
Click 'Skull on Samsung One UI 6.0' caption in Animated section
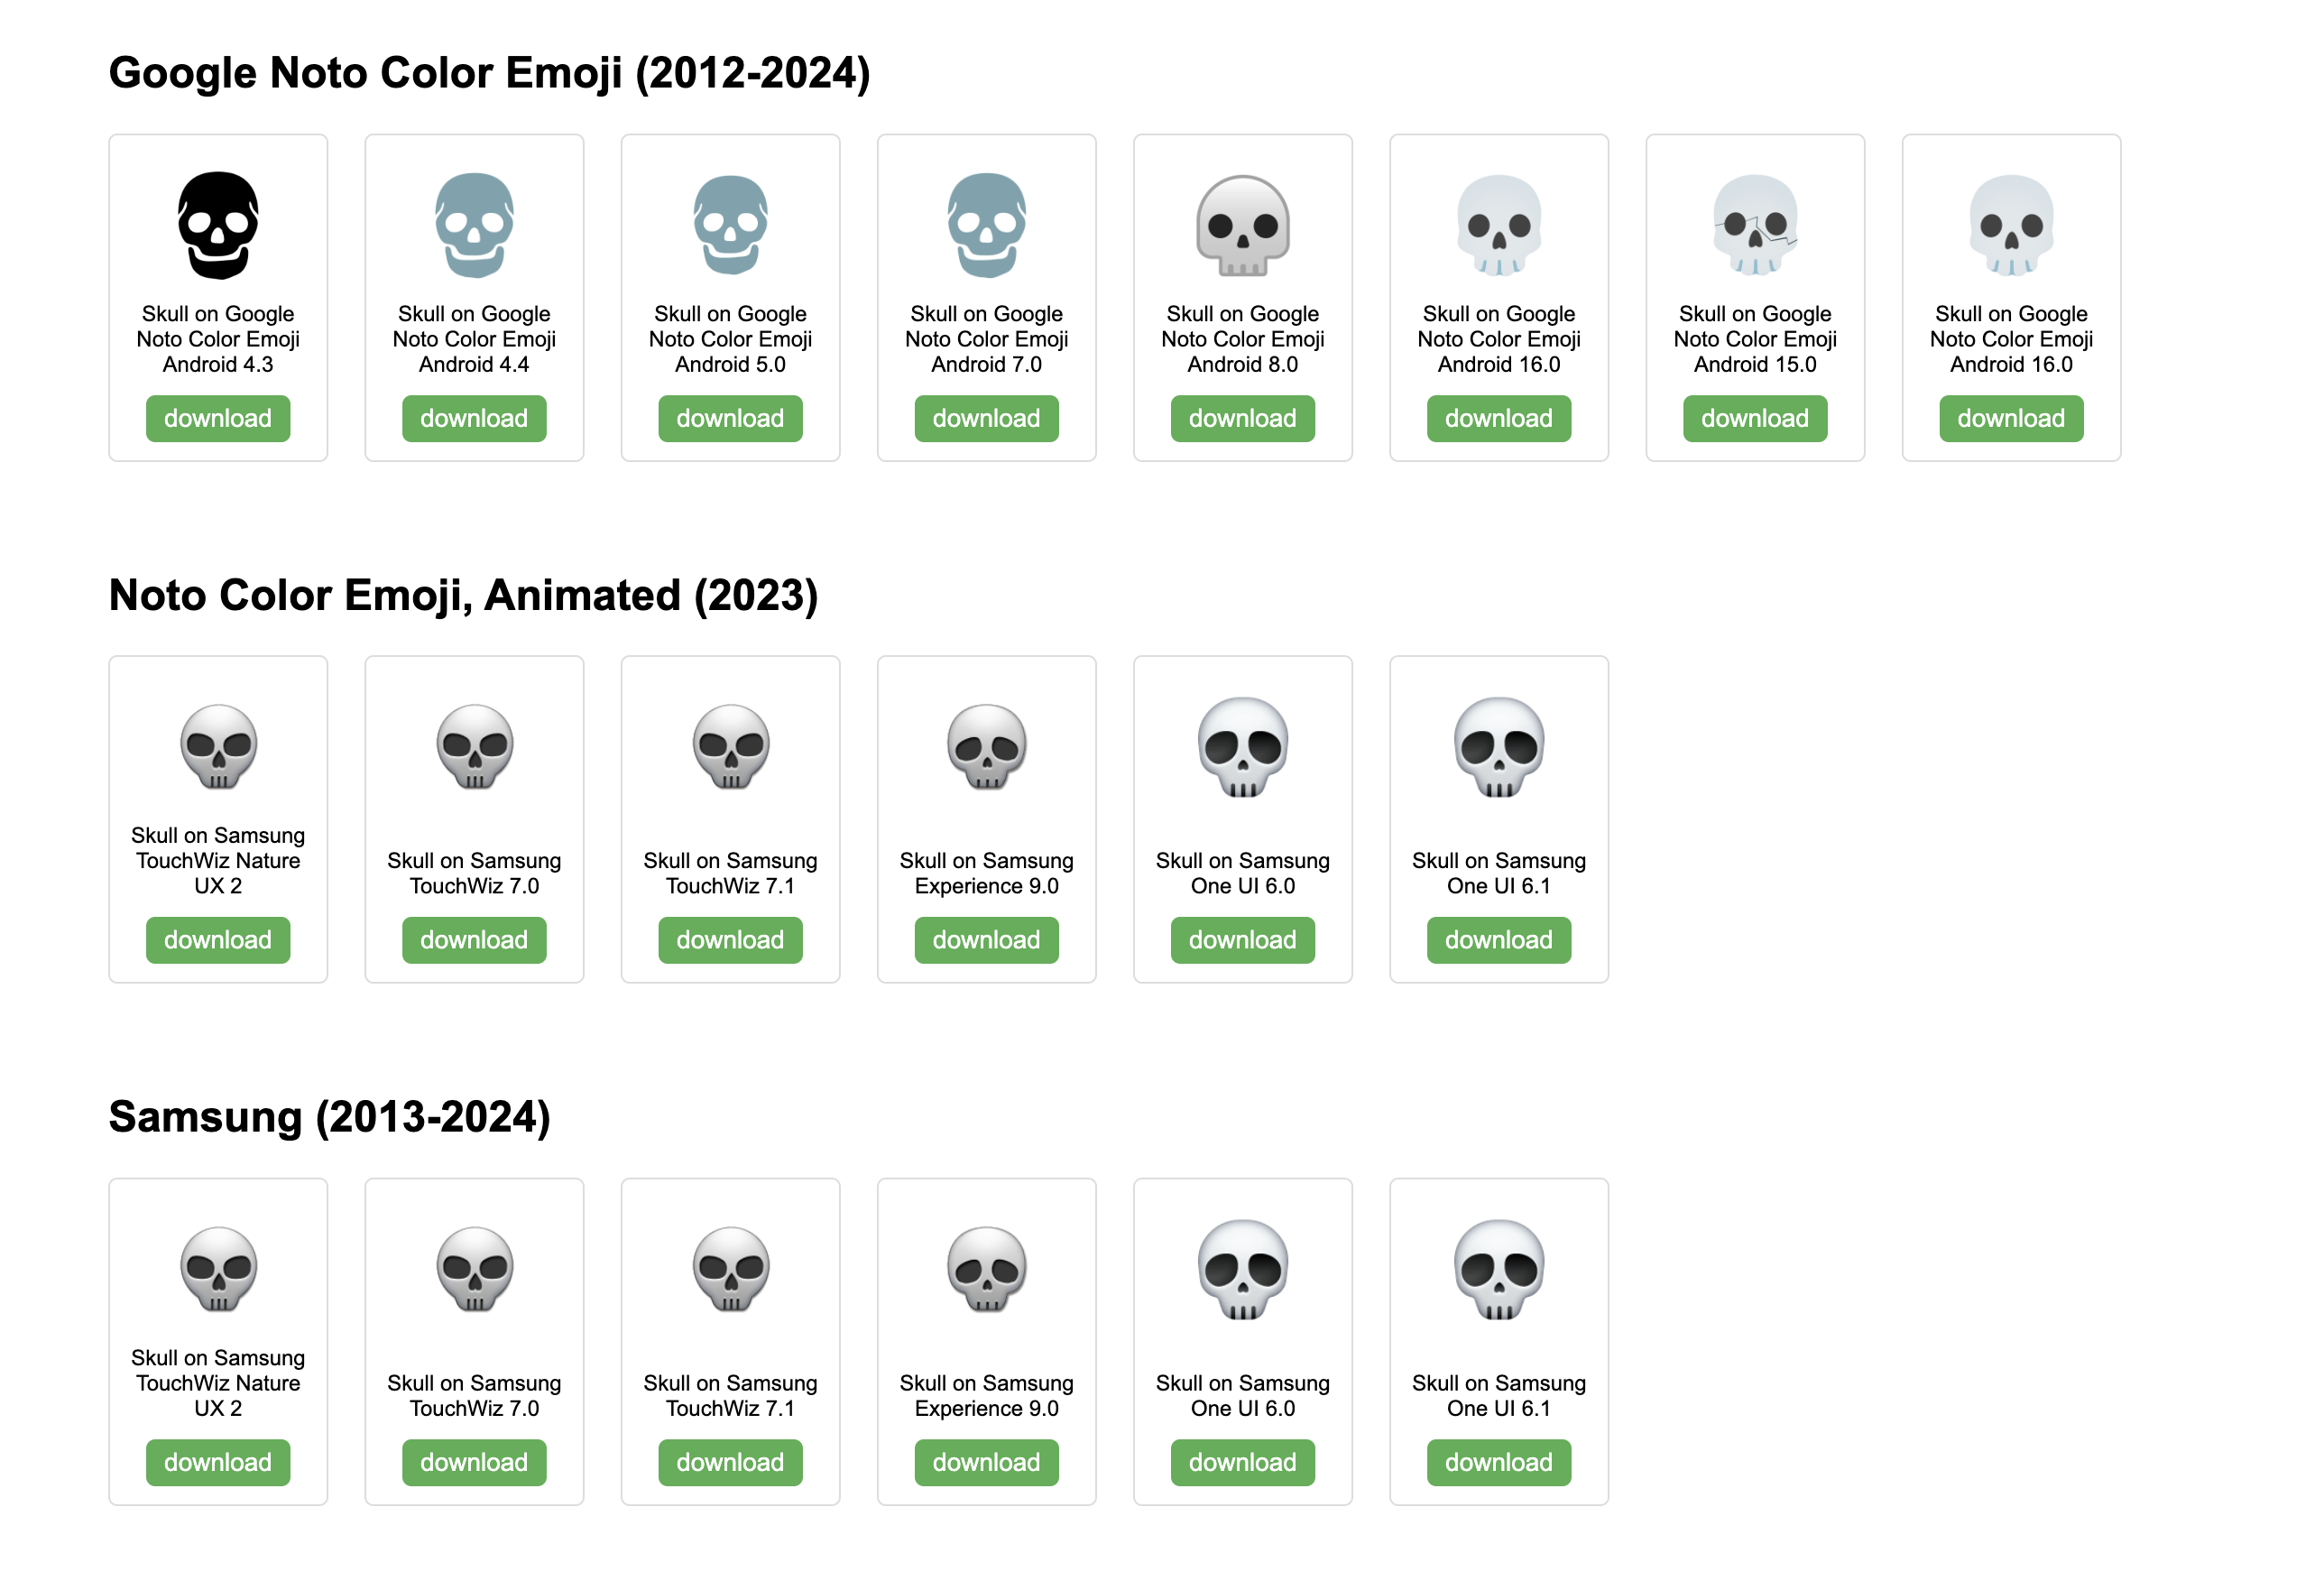(x=1242, y=873)
